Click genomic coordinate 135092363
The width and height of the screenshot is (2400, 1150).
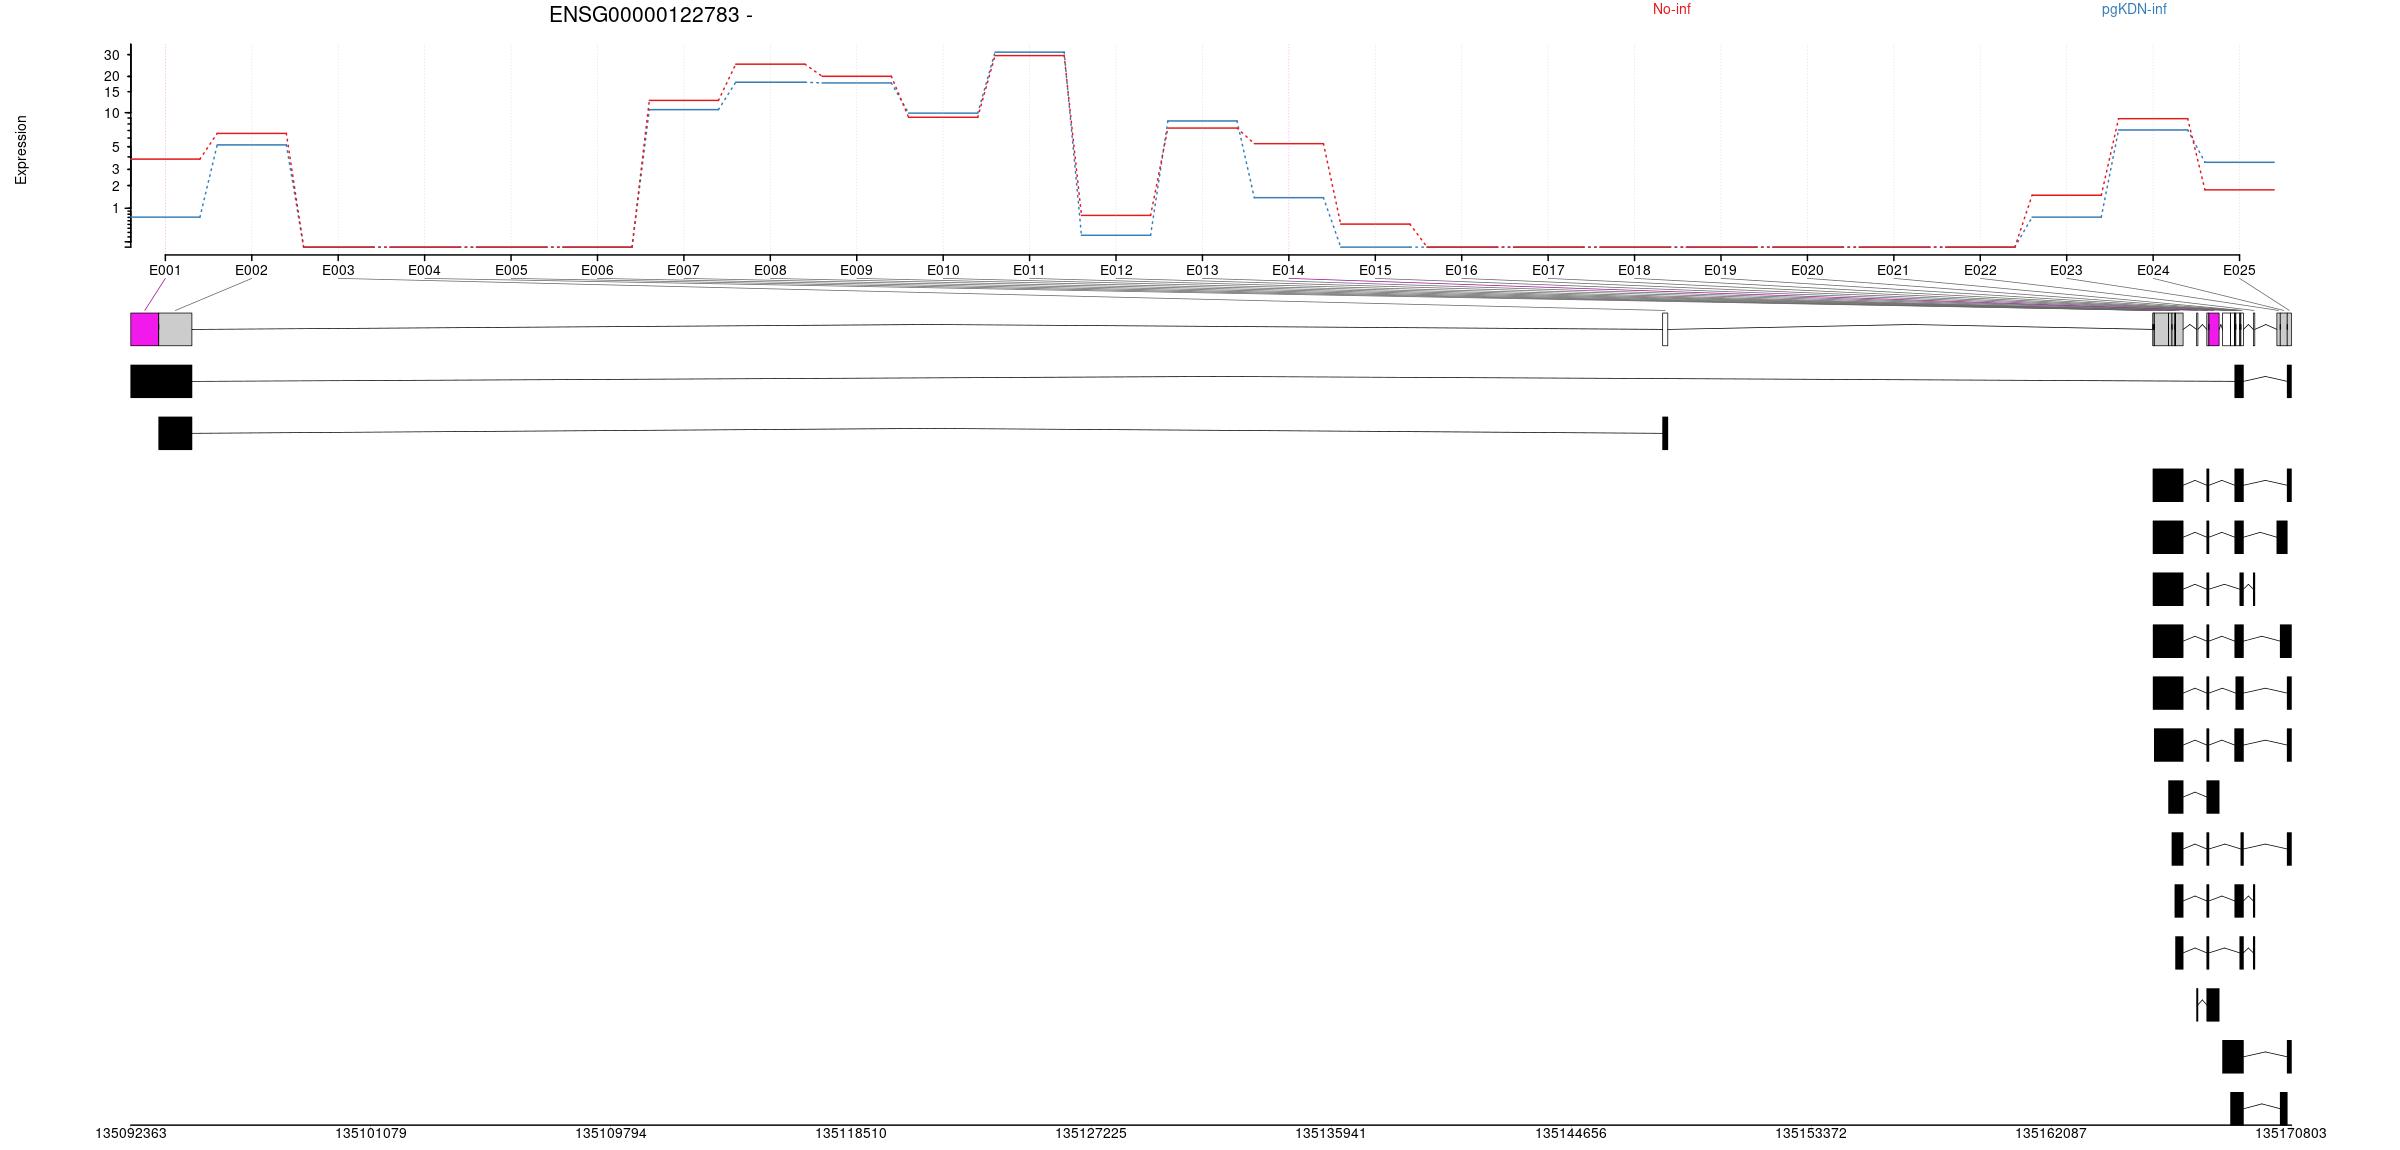(x=131, y=1133)
